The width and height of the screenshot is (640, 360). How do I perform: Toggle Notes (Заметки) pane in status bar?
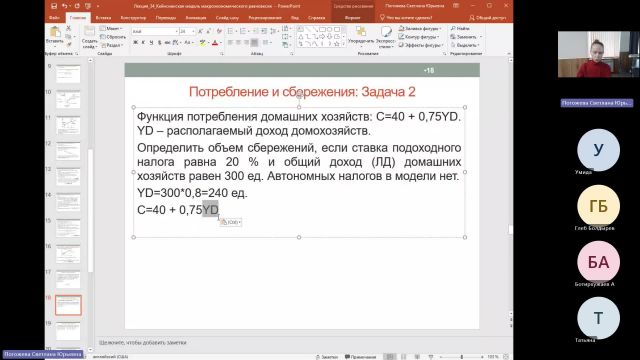click(327, 357)
